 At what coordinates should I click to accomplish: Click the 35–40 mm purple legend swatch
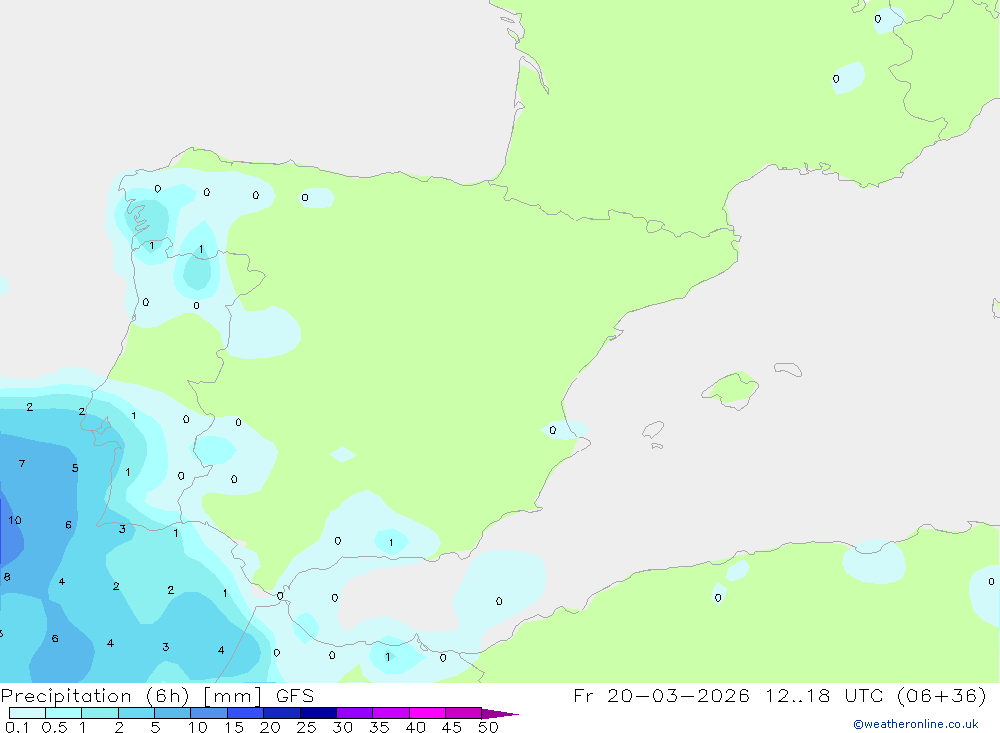(390, 713)
